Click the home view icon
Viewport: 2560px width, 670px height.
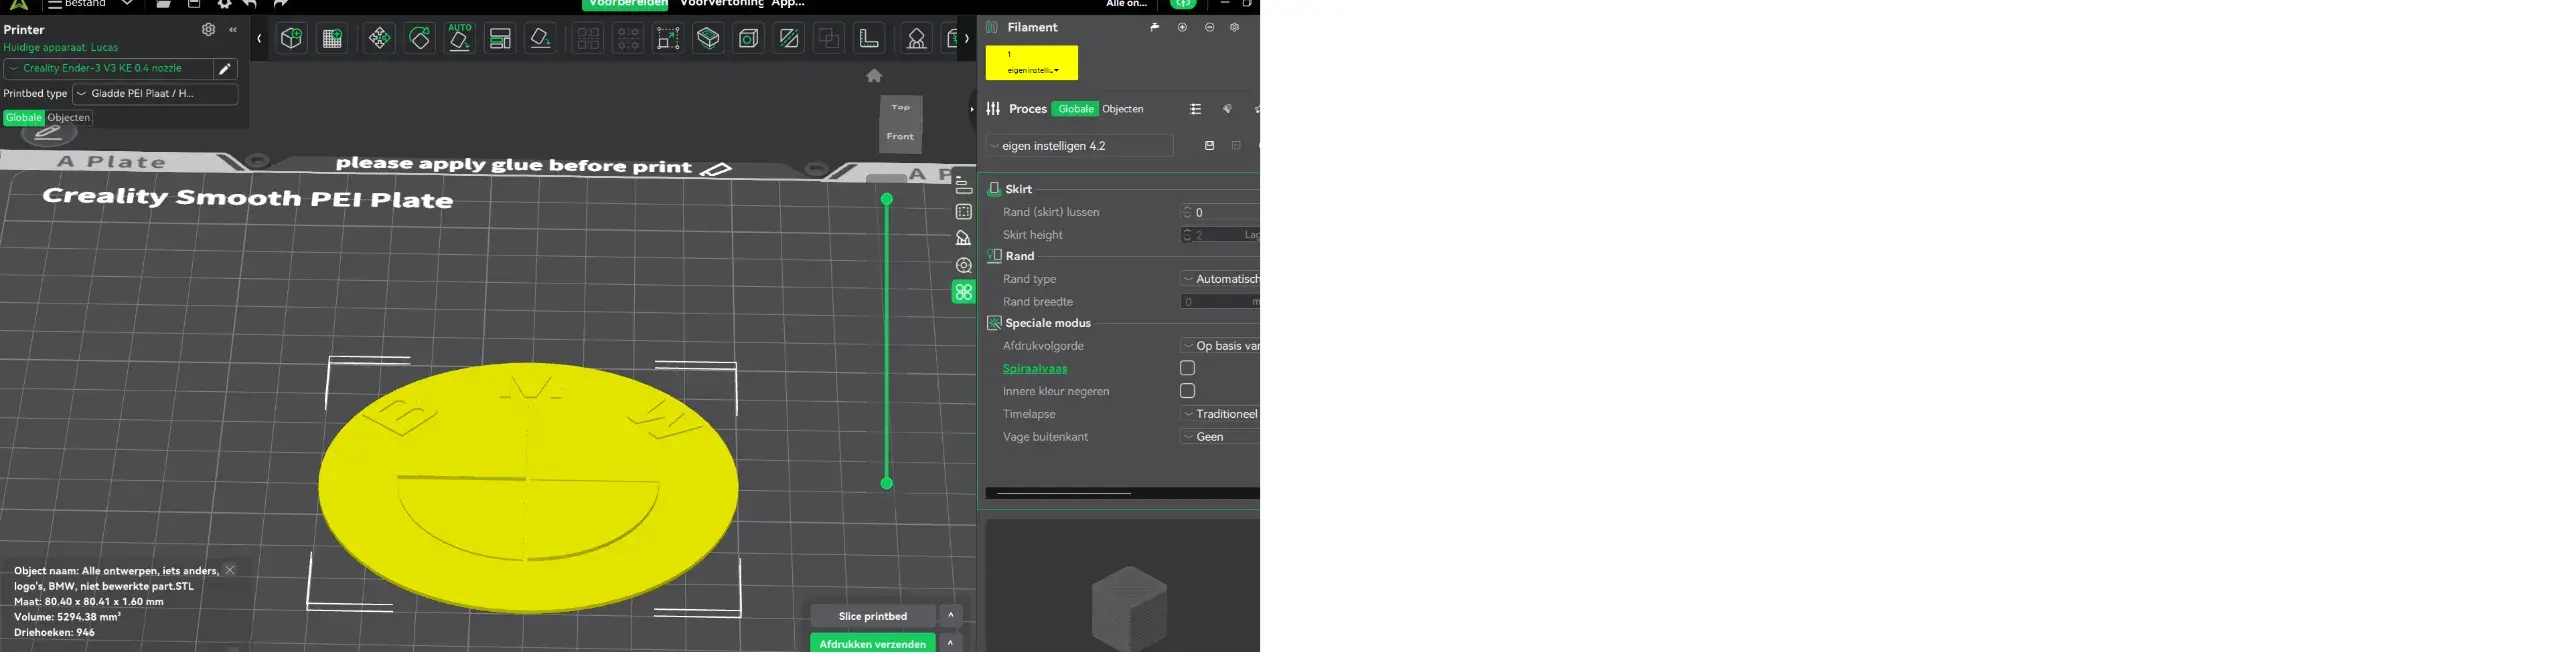(x=874, y=76)
